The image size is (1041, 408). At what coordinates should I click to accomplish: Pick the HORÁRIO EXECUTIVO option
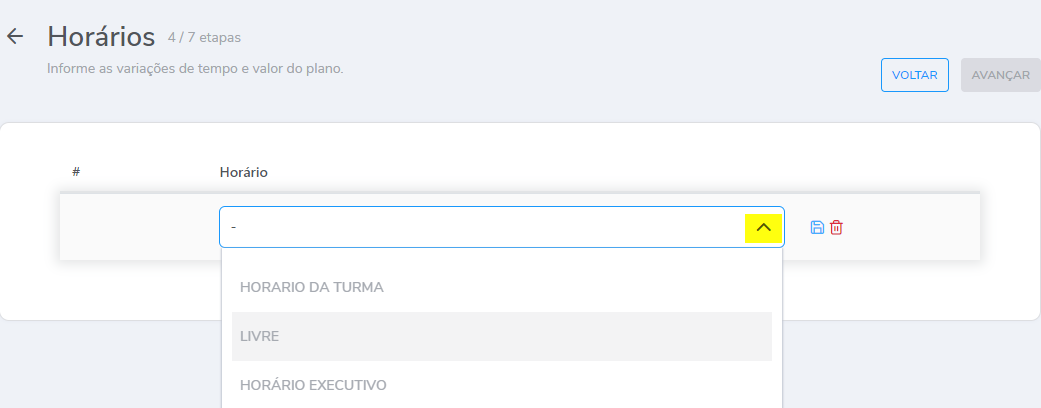click(x=313, y=385)
